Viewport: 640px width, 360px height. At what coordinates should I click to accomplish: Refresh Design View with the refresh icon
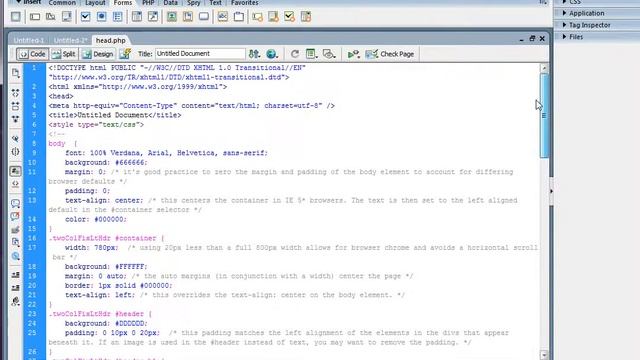click(295, 54)
